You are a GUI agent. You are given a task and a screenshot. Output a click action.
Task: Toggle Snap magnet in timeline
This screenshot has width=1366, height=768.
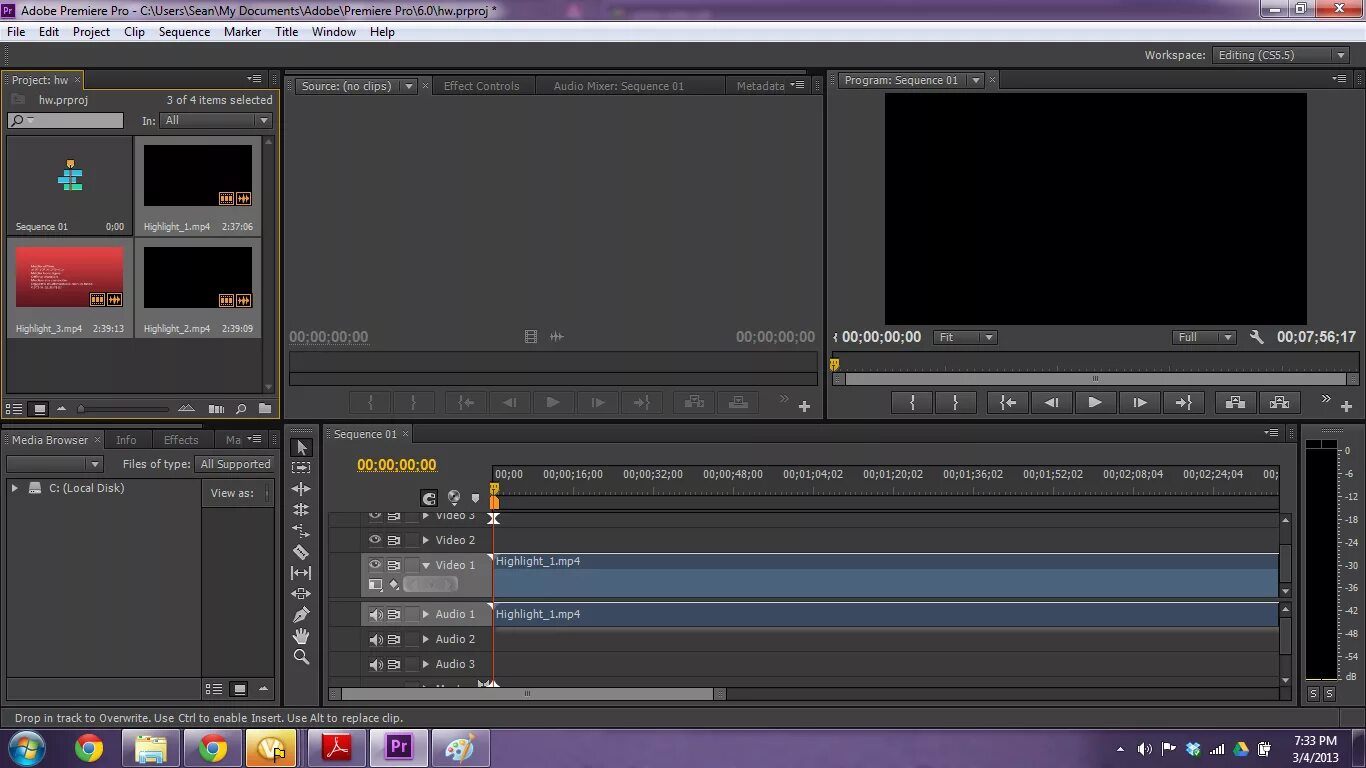[x=429, y=498]
